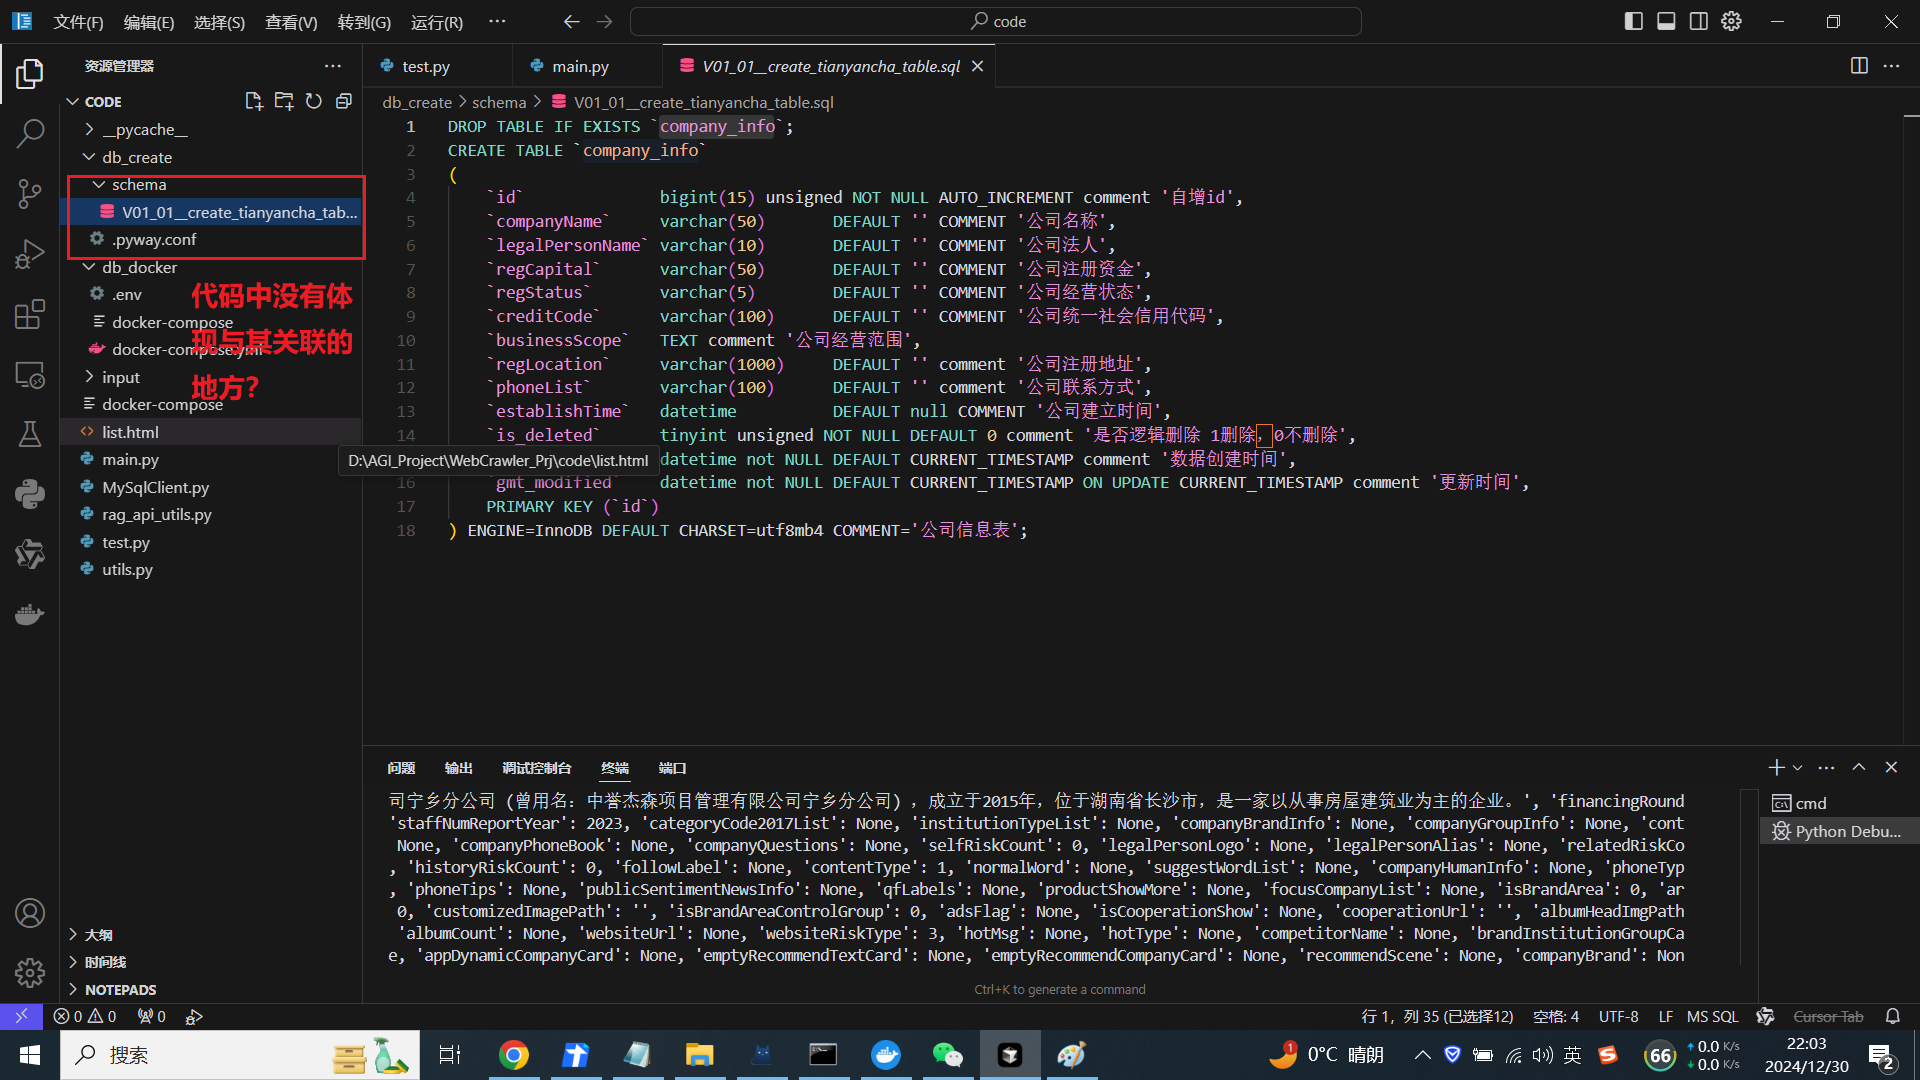Toggle the primary side bar layout button

1634,21
